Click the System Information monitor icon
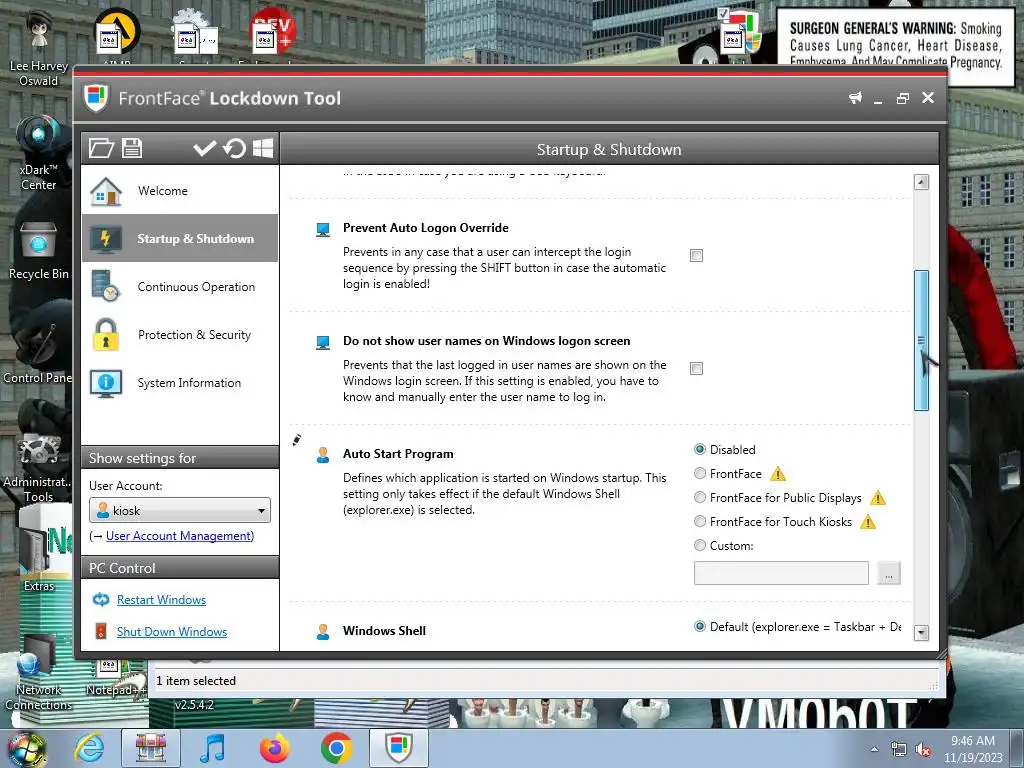This screenshot has width=1024, height=768. 106,383
